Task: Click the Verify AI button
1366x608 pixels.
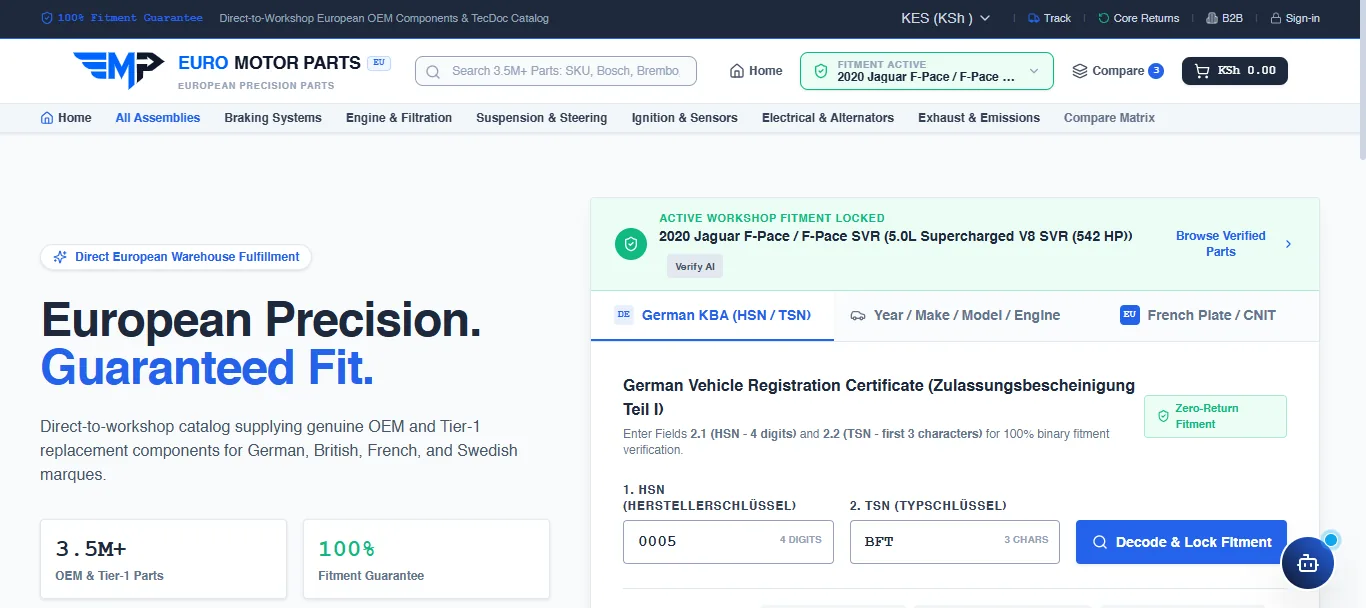Action: tap(695, 267)
